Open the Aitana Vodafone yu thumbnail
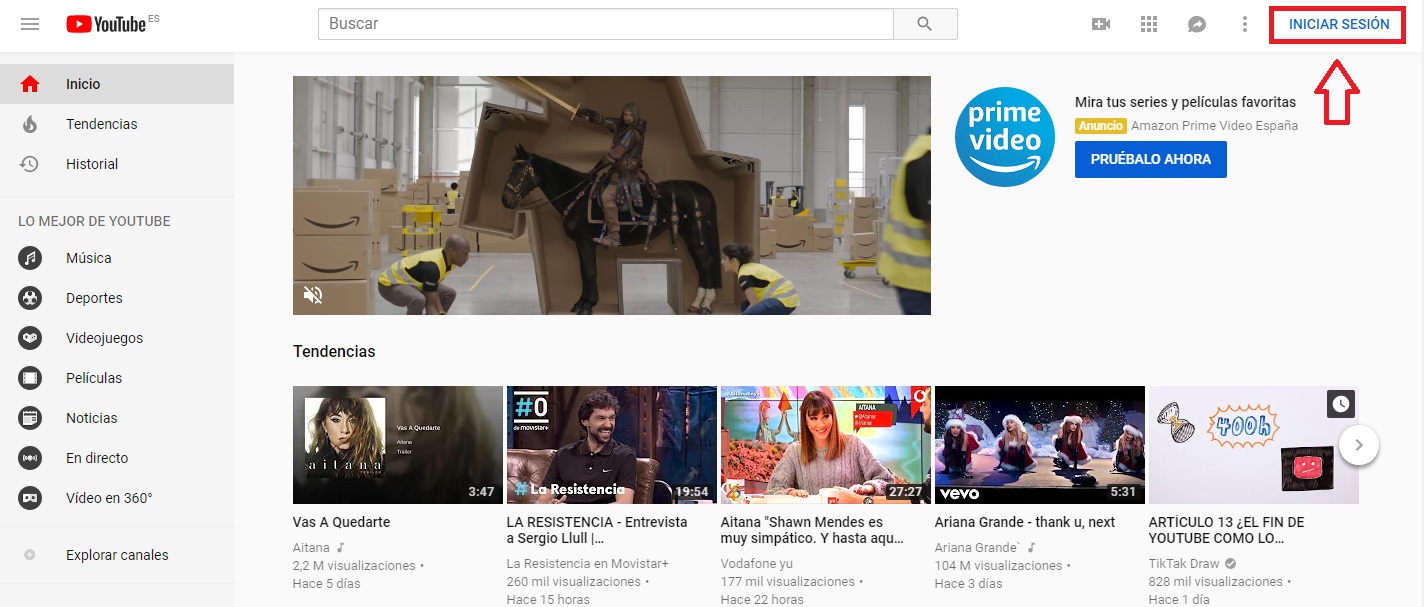The image size is (1424, 607). click(x=826, y=445)
